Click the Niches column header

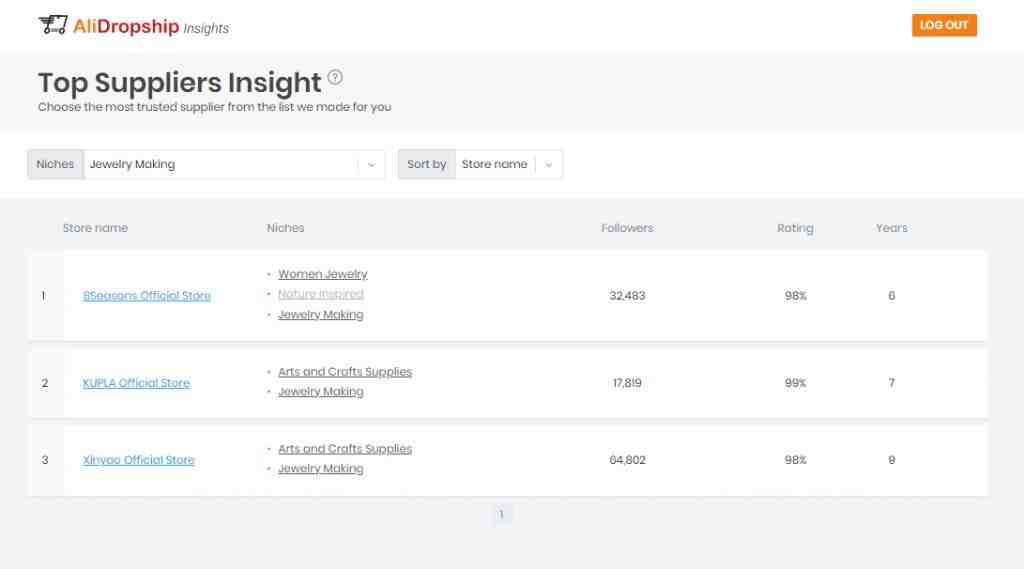[x=285, y=228]
